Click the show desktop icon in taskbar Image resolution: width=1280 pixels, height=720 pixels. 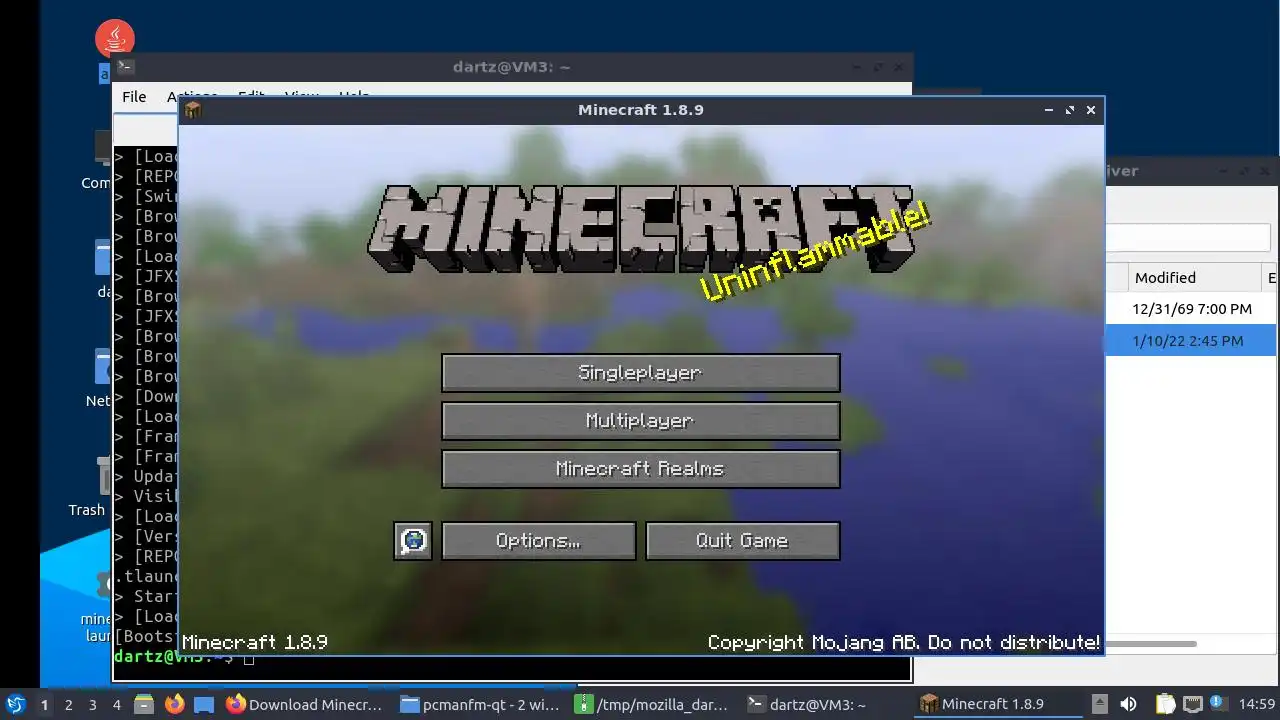click(204, 705)
